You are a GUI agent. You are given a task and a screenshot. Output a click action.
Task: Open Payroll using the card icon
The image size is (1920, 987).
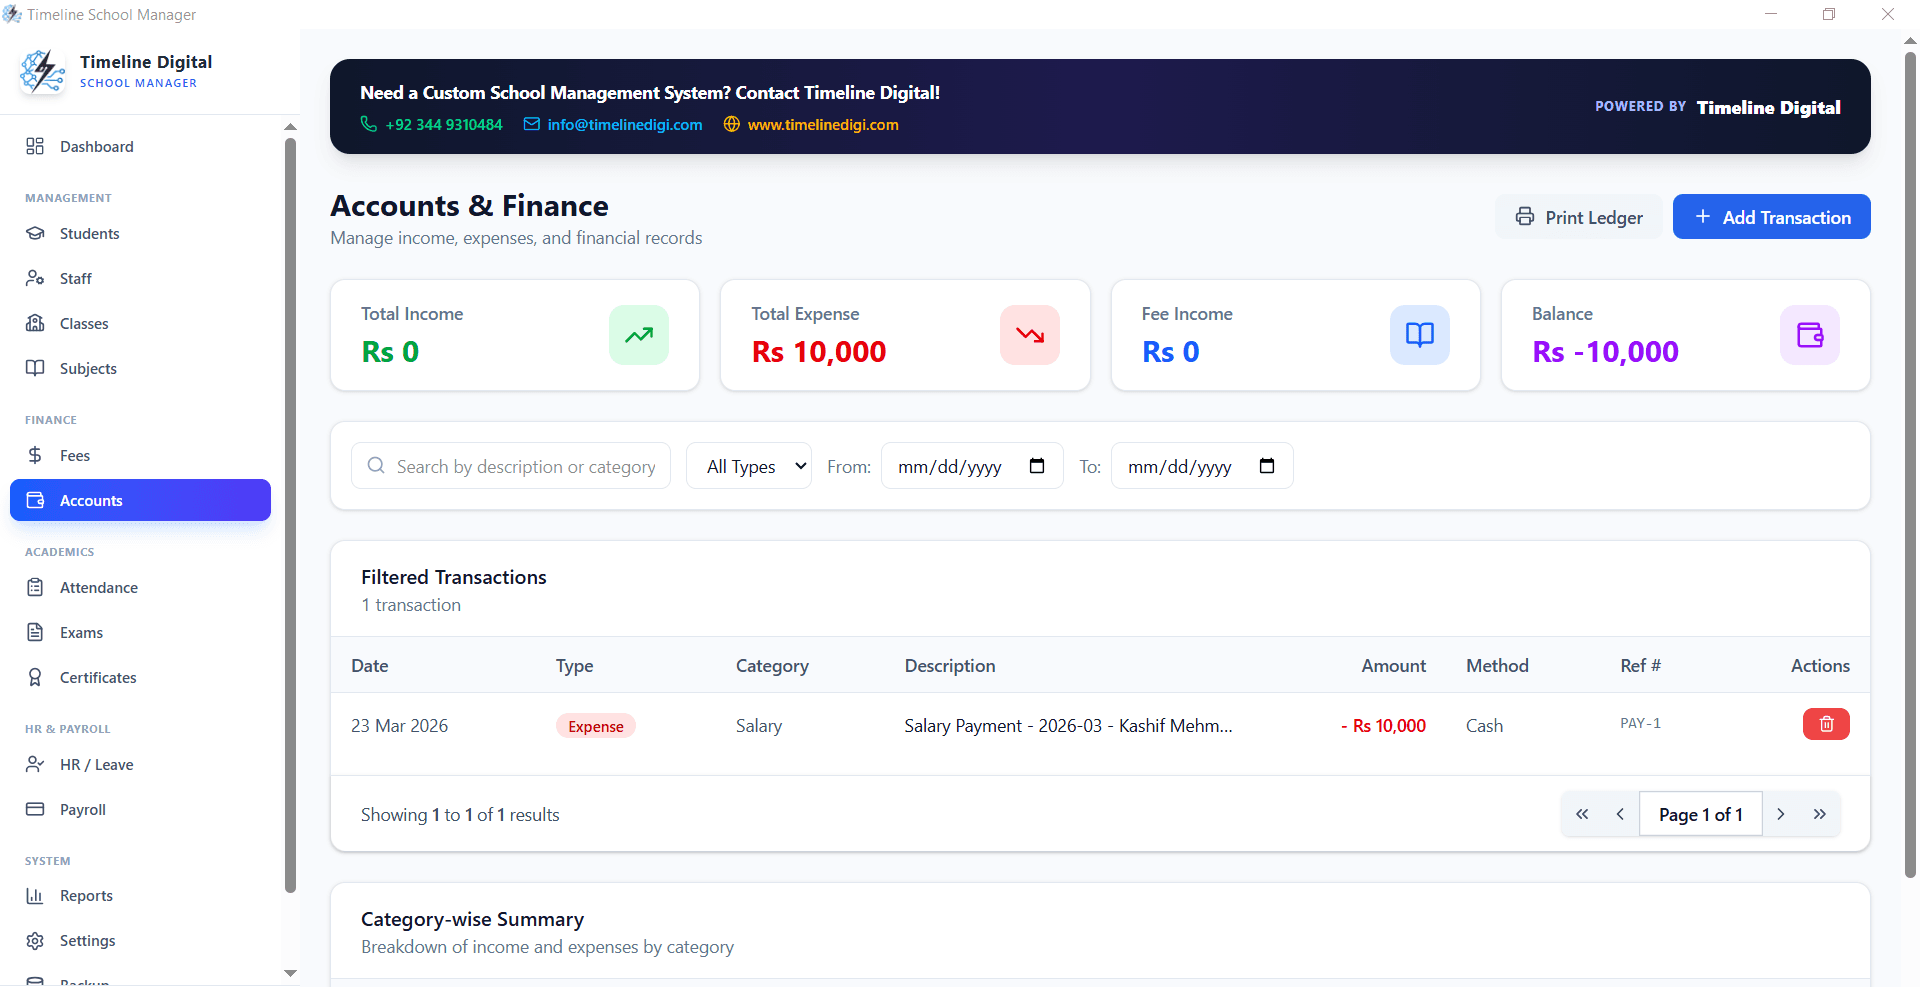(35, 809)
